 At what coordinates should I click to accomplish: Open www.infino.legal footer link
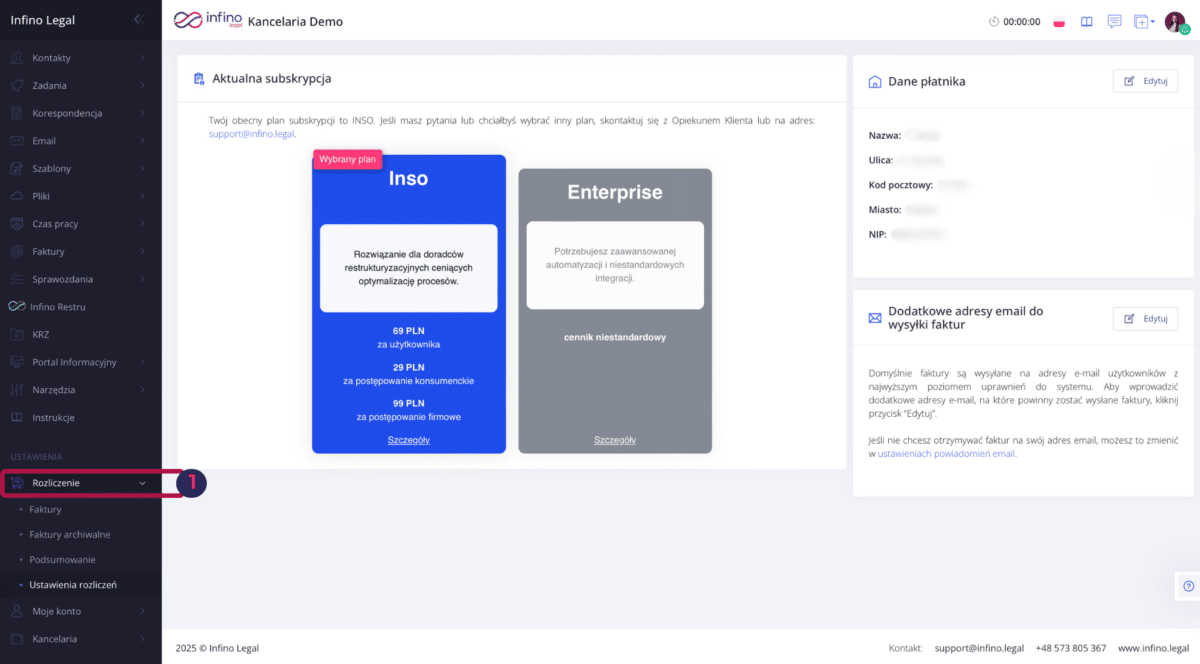point(1151,648)
